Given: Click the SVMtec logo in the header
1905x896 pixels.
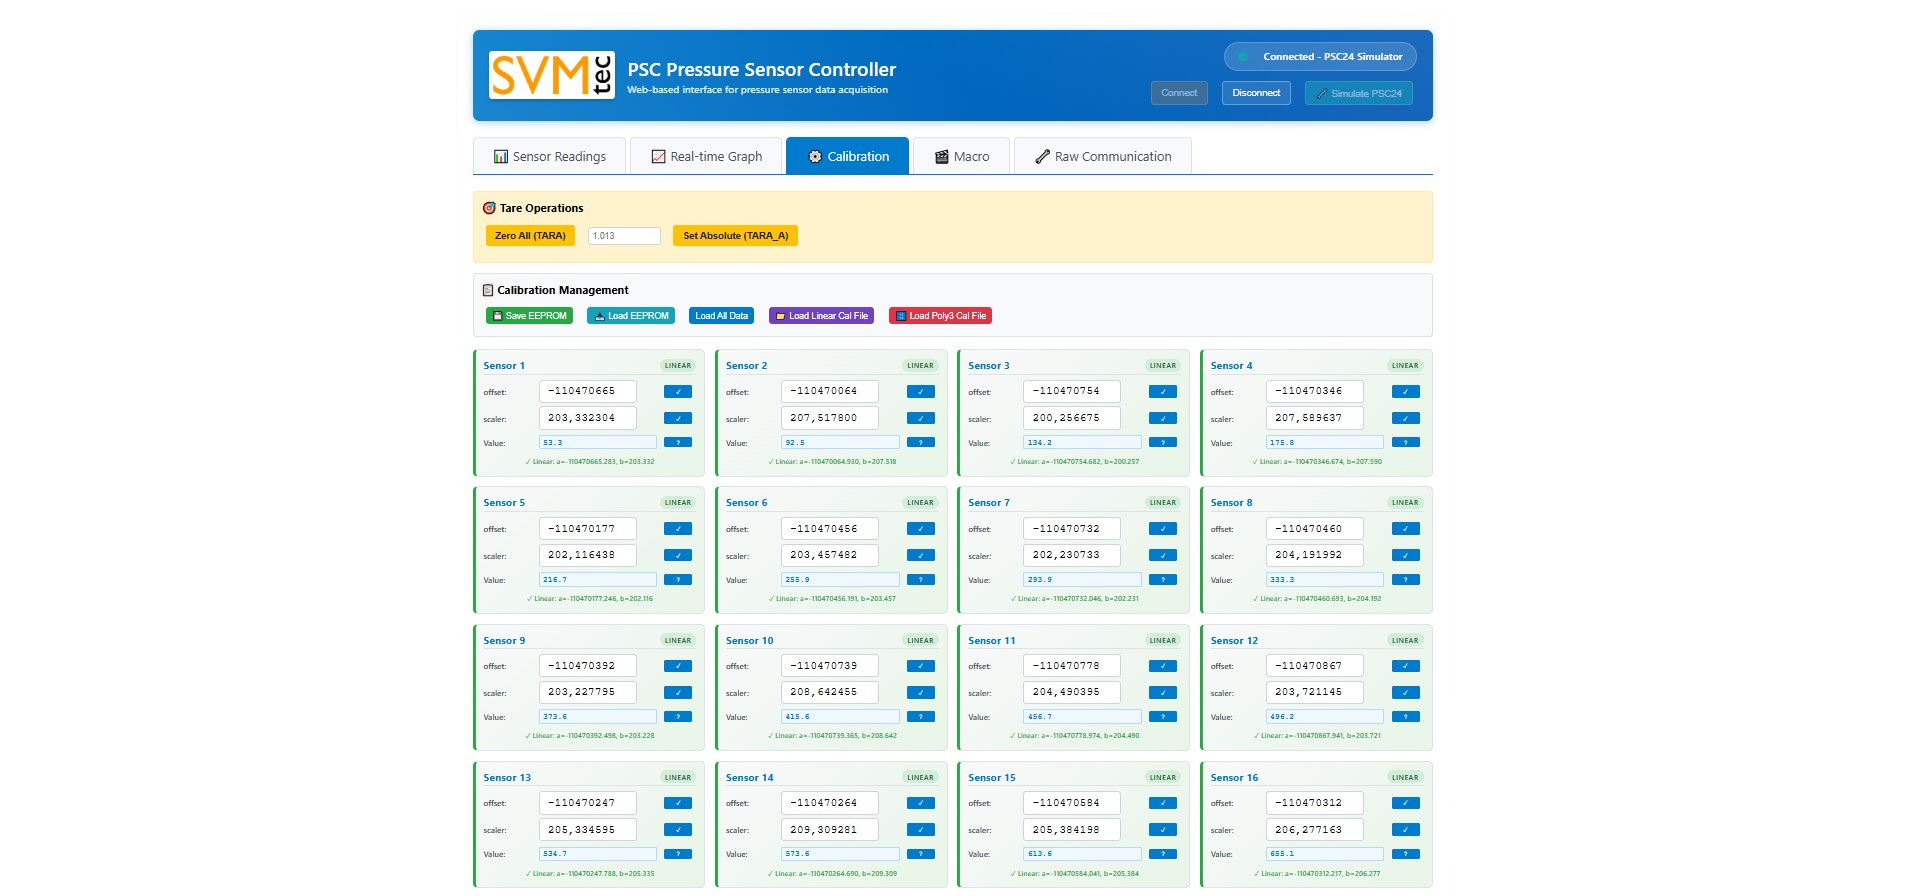Looking at the screenshot, I should [x=551, y=75].
